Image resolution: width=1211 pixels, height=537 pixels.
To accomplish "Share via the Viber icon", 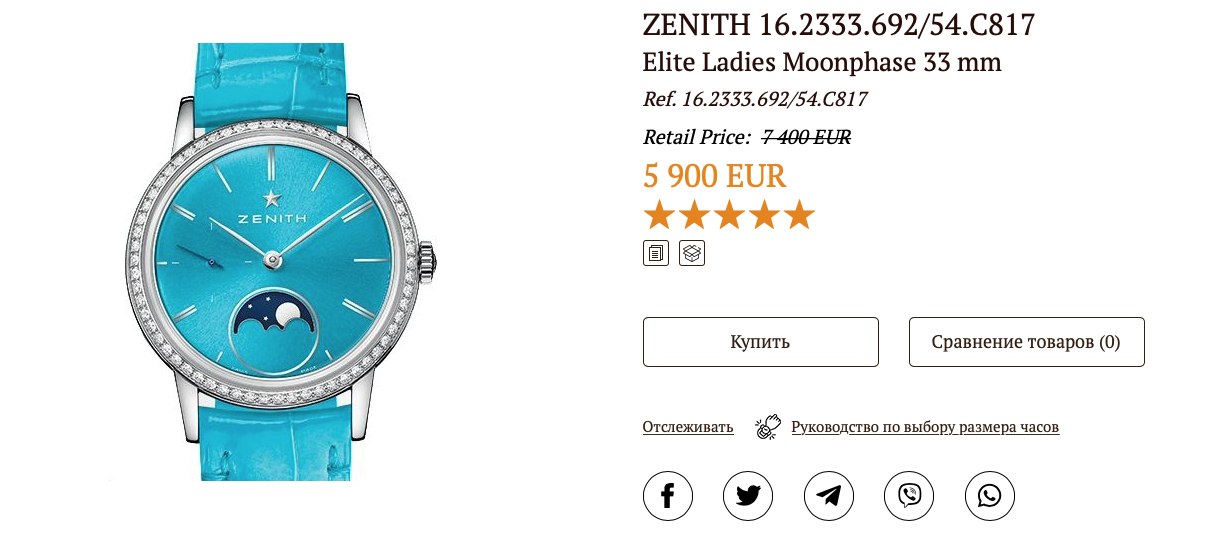I will 909,496.
